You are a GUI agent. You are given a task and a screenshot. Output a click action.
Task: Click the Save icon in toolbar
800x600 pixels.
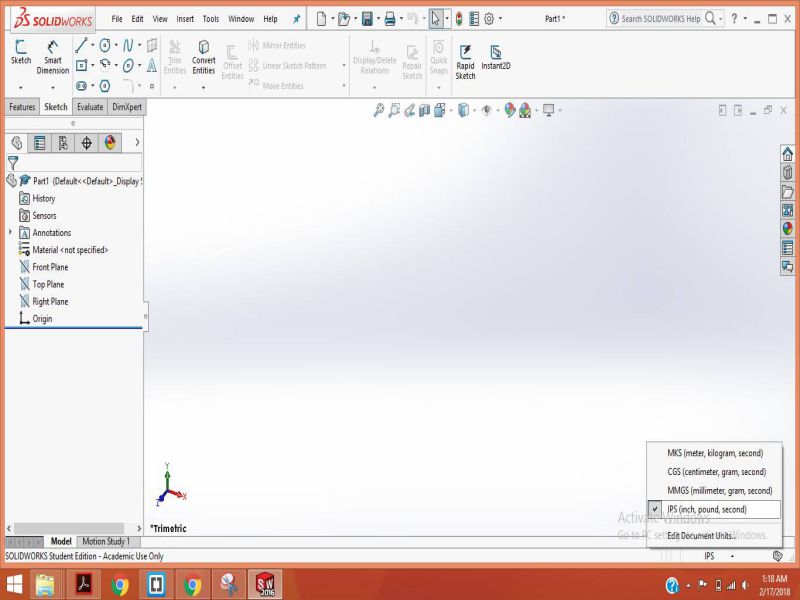[x=367, y=19]
